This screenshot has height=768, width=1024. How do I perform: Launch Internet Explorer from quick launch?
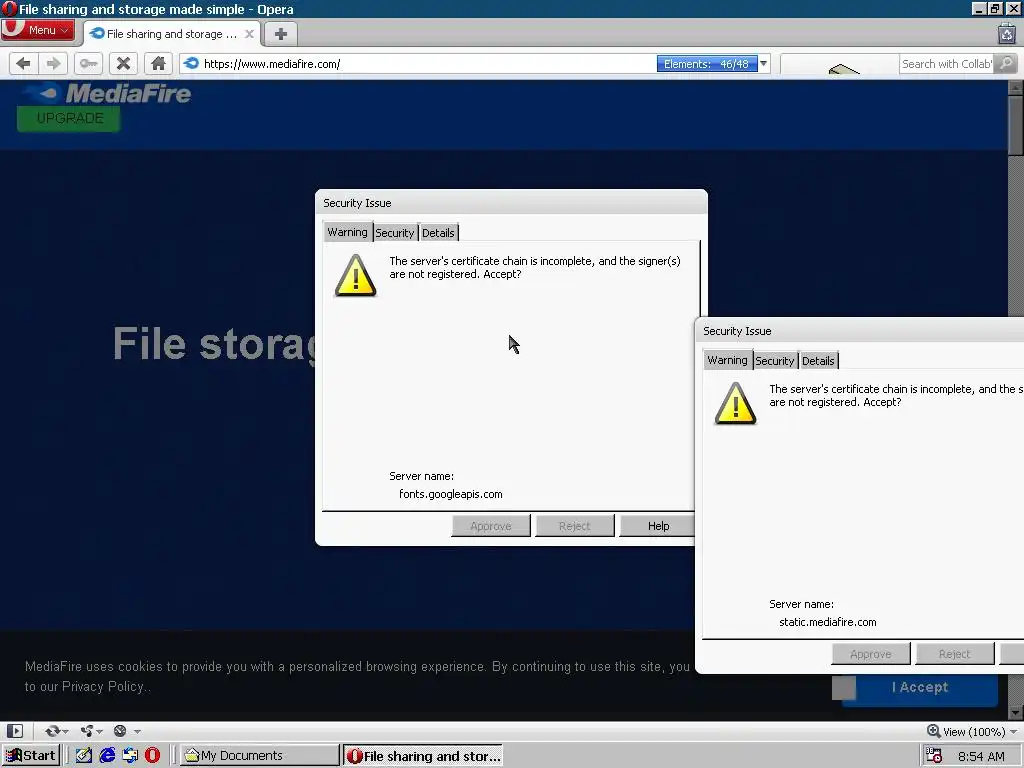(x=107, y=756)
